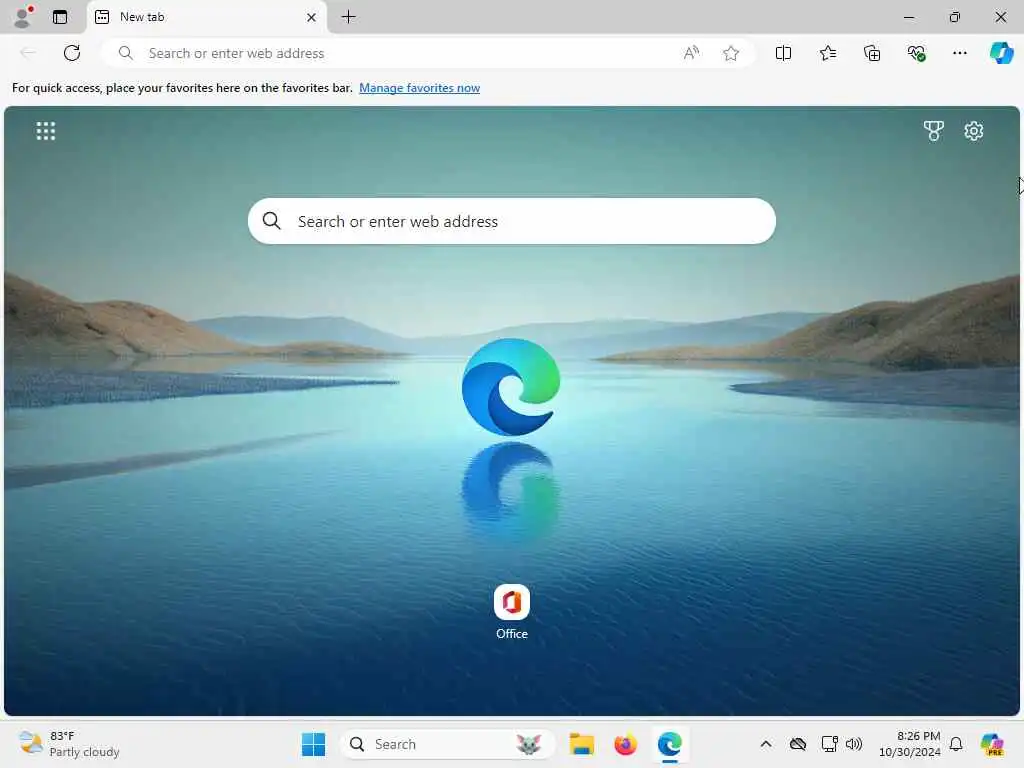Go back using the back arrow

click(27, 53)
